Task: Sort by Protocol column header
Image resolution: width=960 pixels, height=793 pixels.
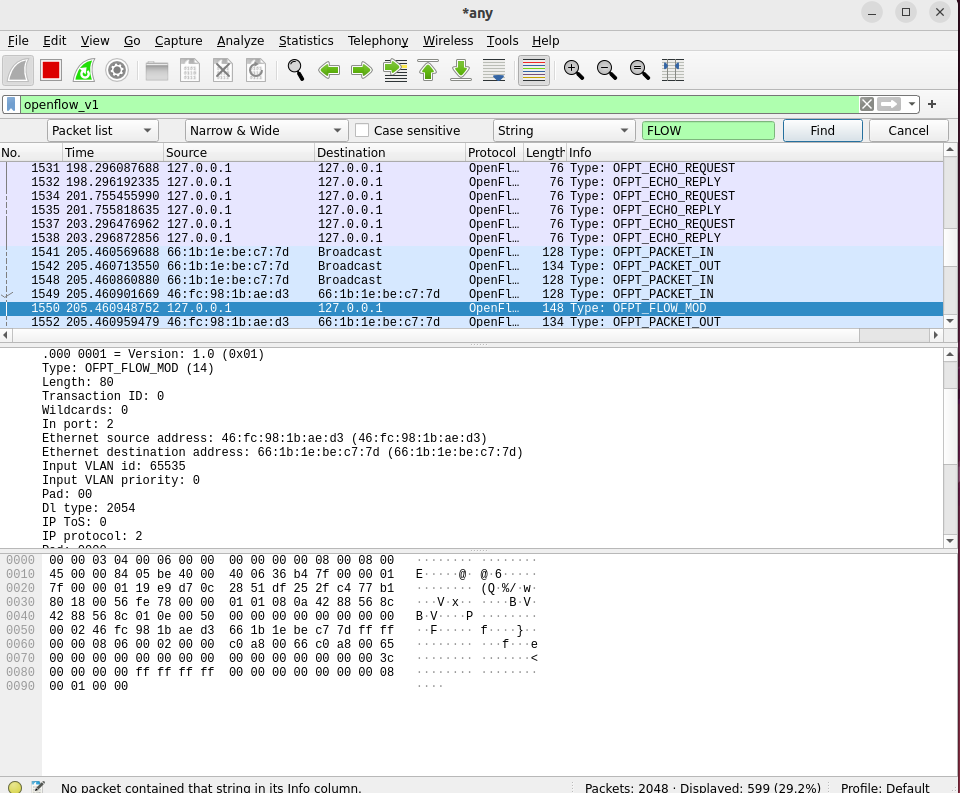Action: (495, 152)
